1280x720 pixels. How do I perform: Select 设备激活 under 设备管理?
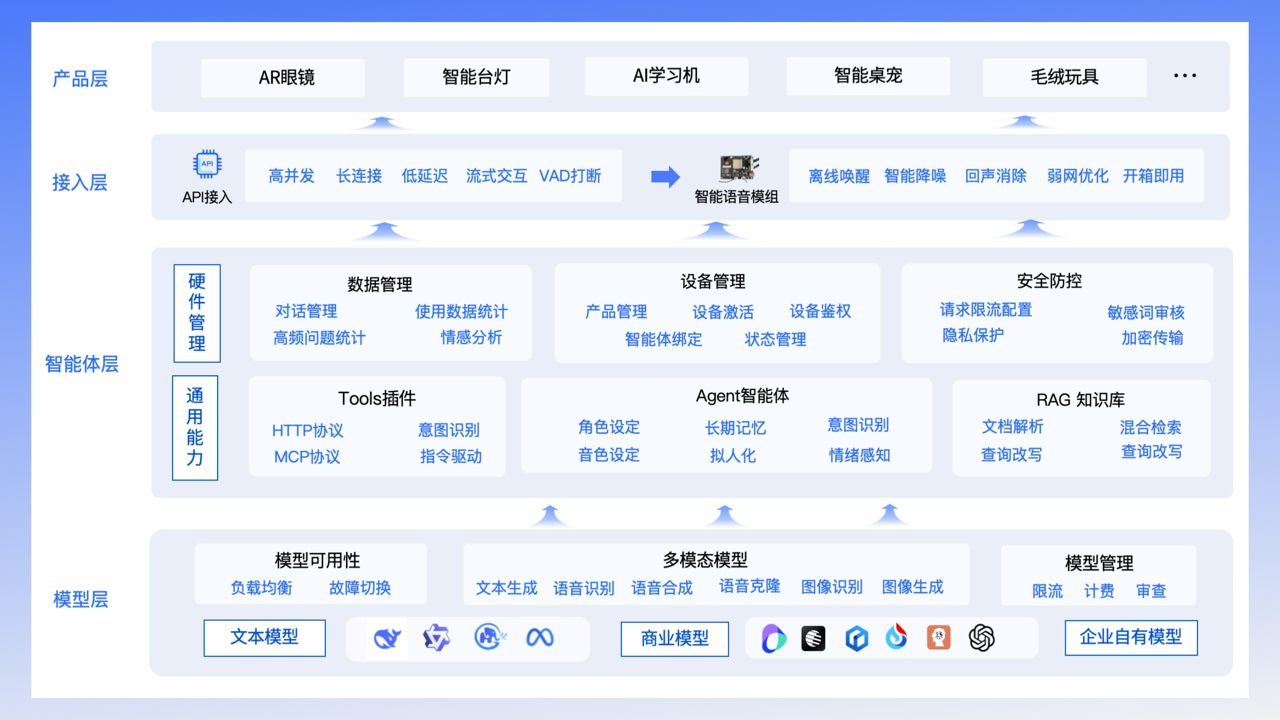coord(723,312)
